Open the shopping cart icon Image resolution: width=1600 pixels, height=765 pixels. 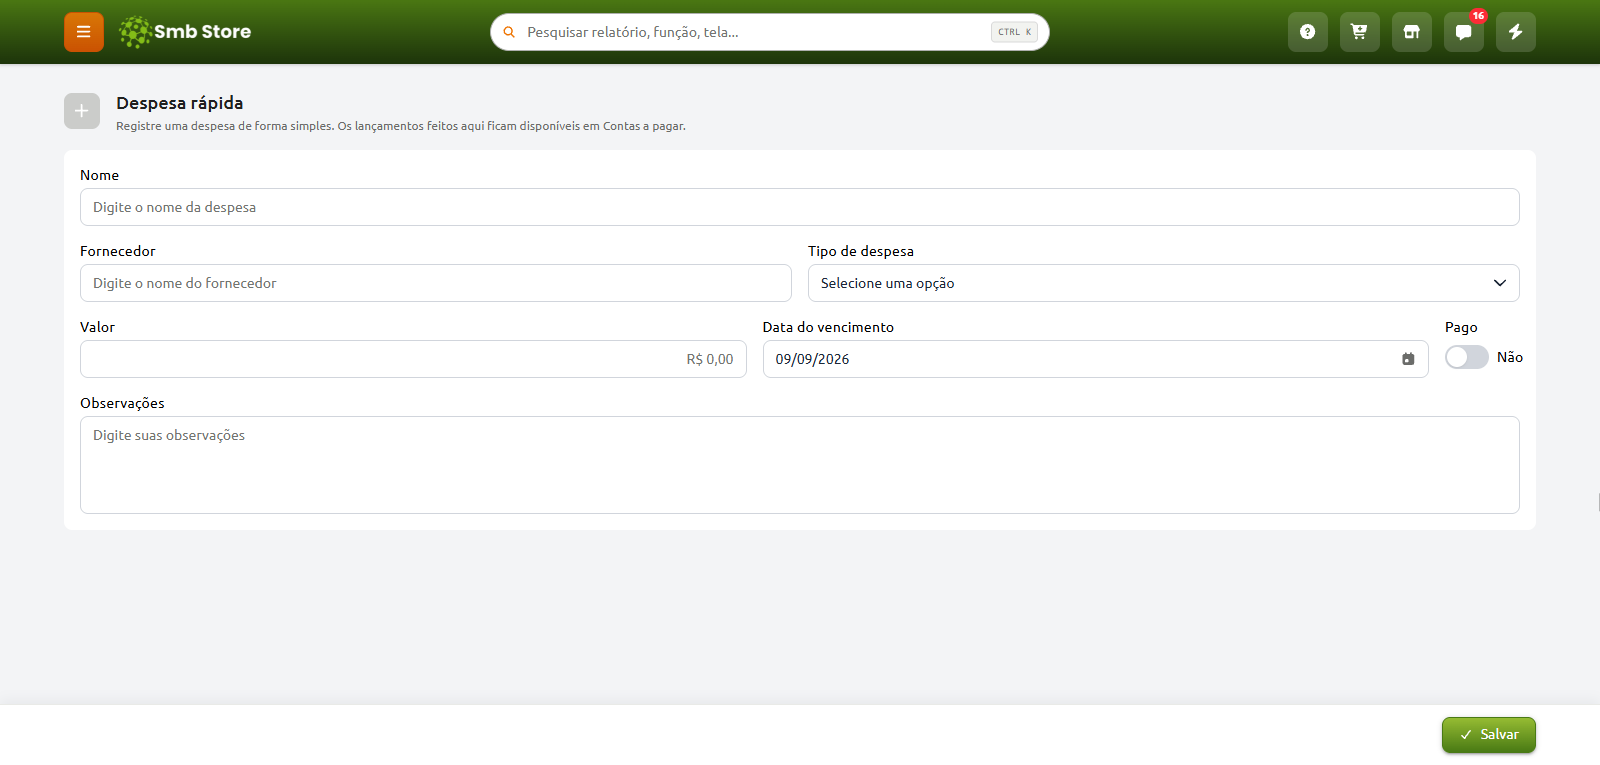[x=1360, y=32]
